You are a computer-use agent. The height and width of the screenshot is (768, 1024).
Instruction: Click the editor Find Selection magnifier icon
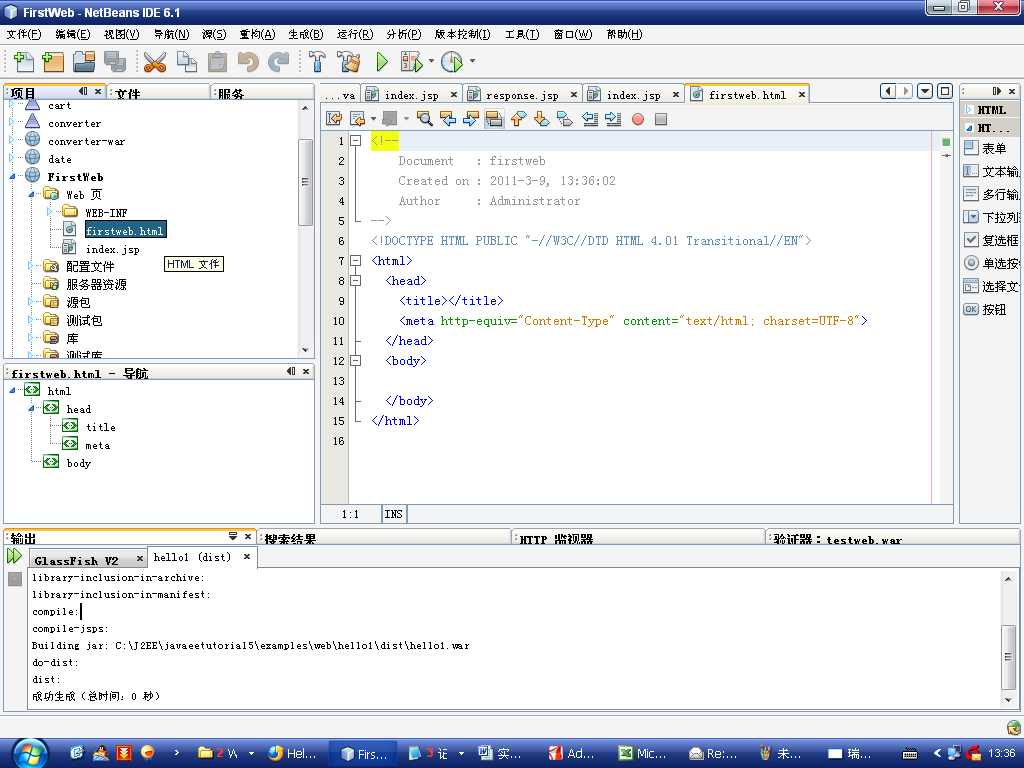coord(425,119)
